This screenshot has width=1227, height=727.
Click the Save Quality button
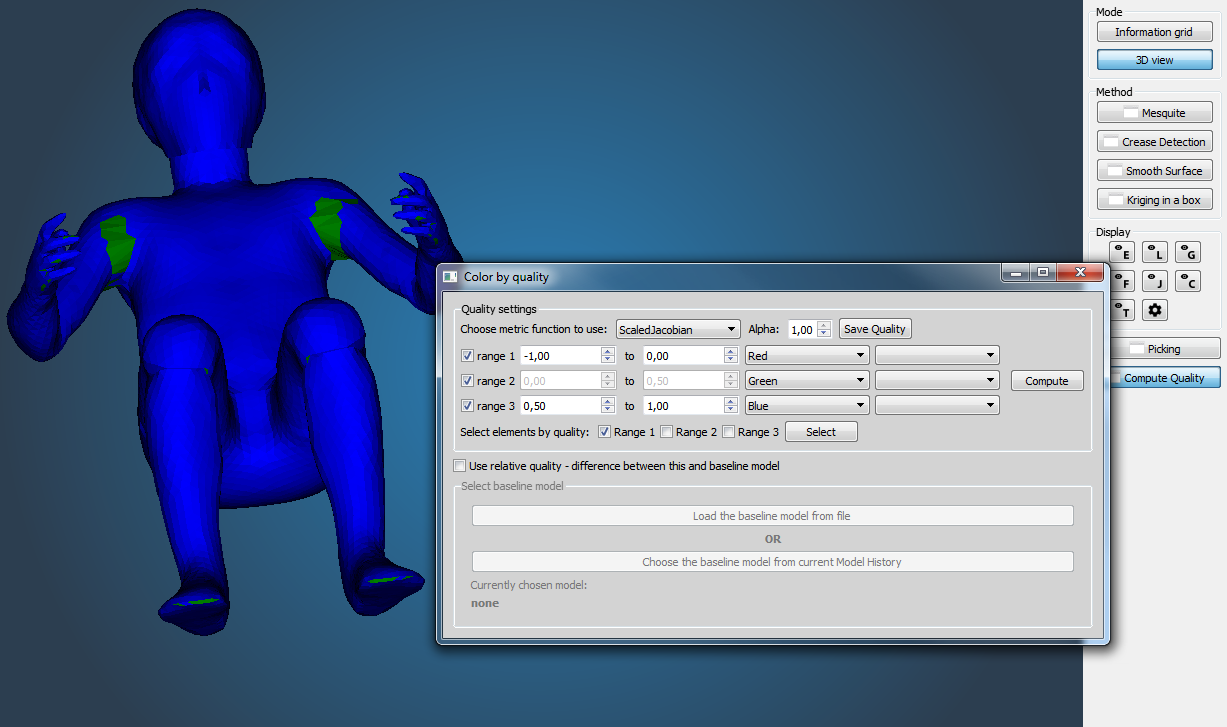875,329
